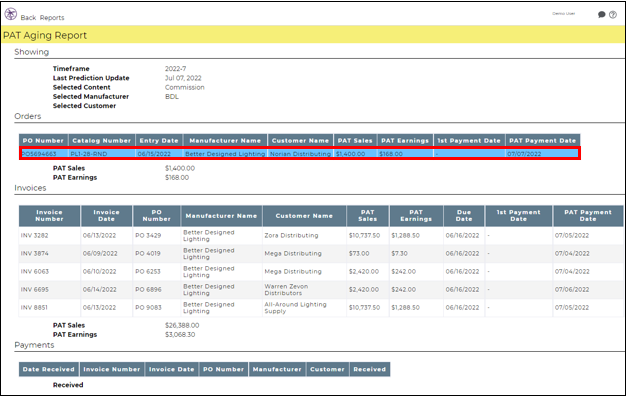Click PO 9083 cell
This screenshot has width=629, height=398.
pyautogui.click(x=148, y=308)
